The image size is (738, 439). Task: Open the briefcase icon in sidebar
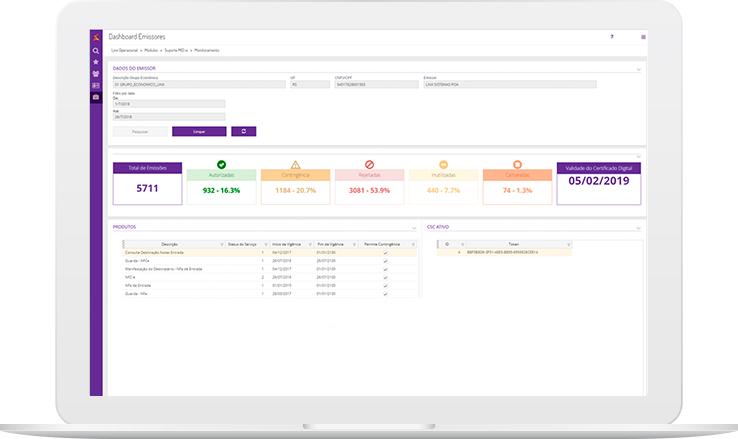[x=96, y=97]
